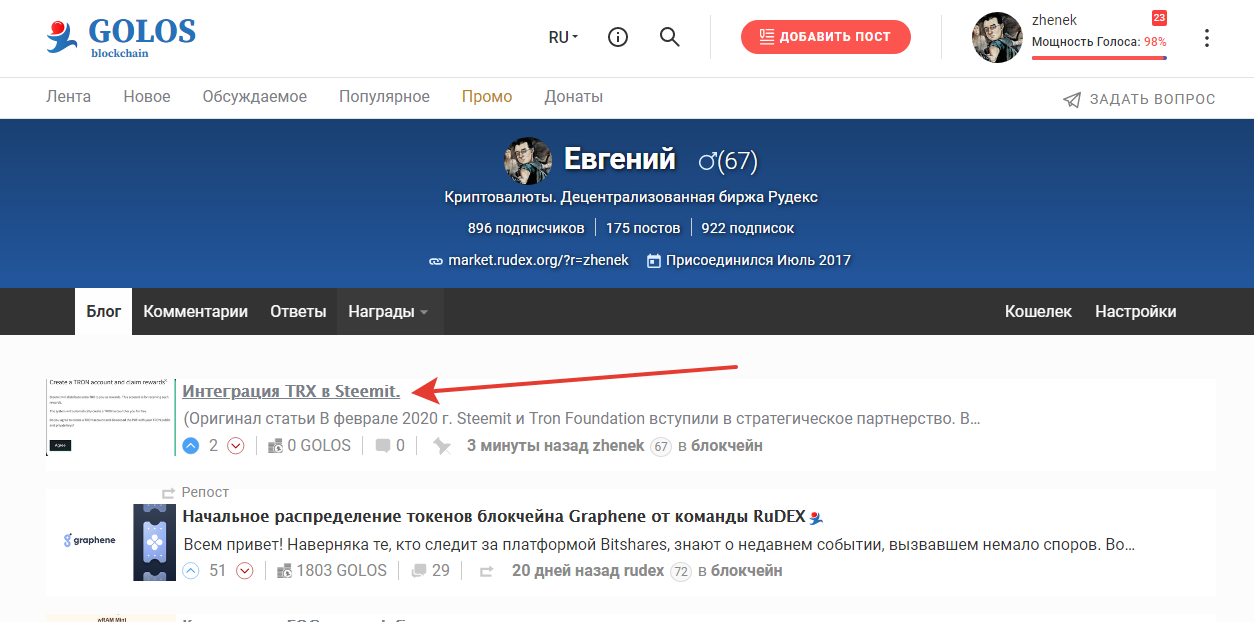The height and width of the screenshot is (622, 1254).
Task: Click vote count 2 on TRX post
Action: (213, 446)
